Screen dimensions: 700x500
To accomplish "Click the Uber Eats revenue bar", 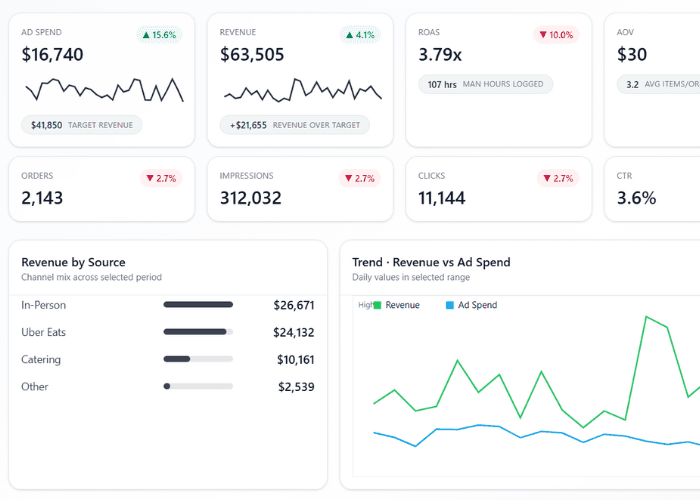I will pyautogui.click(x=198, y=332).
